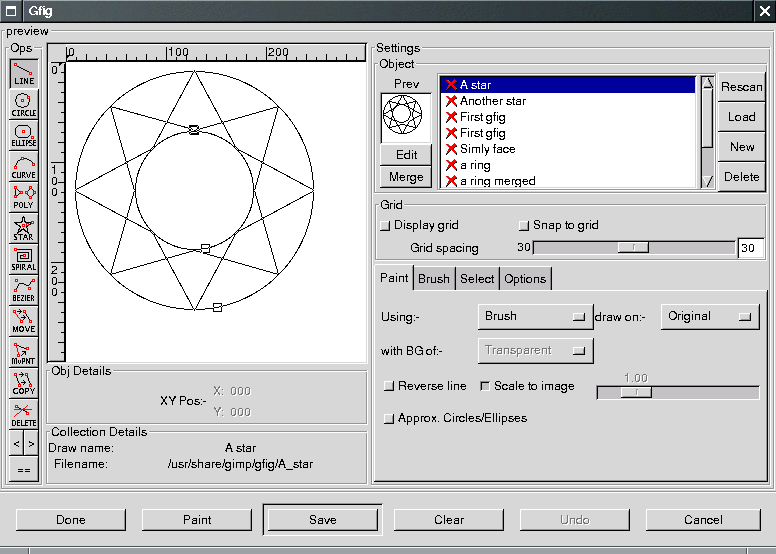Activate the Bezier tool
Image resolution: width=776 pixels, height=554 pixels.
[24, 290]
